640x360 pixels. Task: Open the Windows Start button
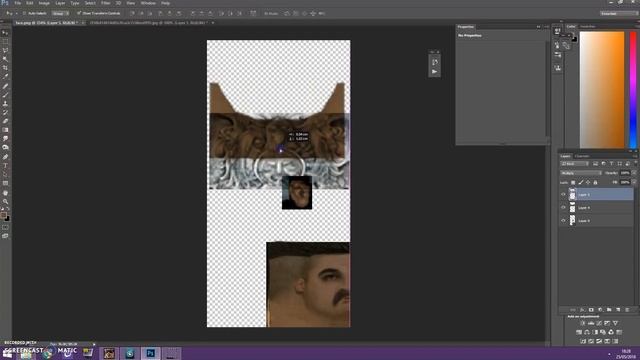click(7, 353)
